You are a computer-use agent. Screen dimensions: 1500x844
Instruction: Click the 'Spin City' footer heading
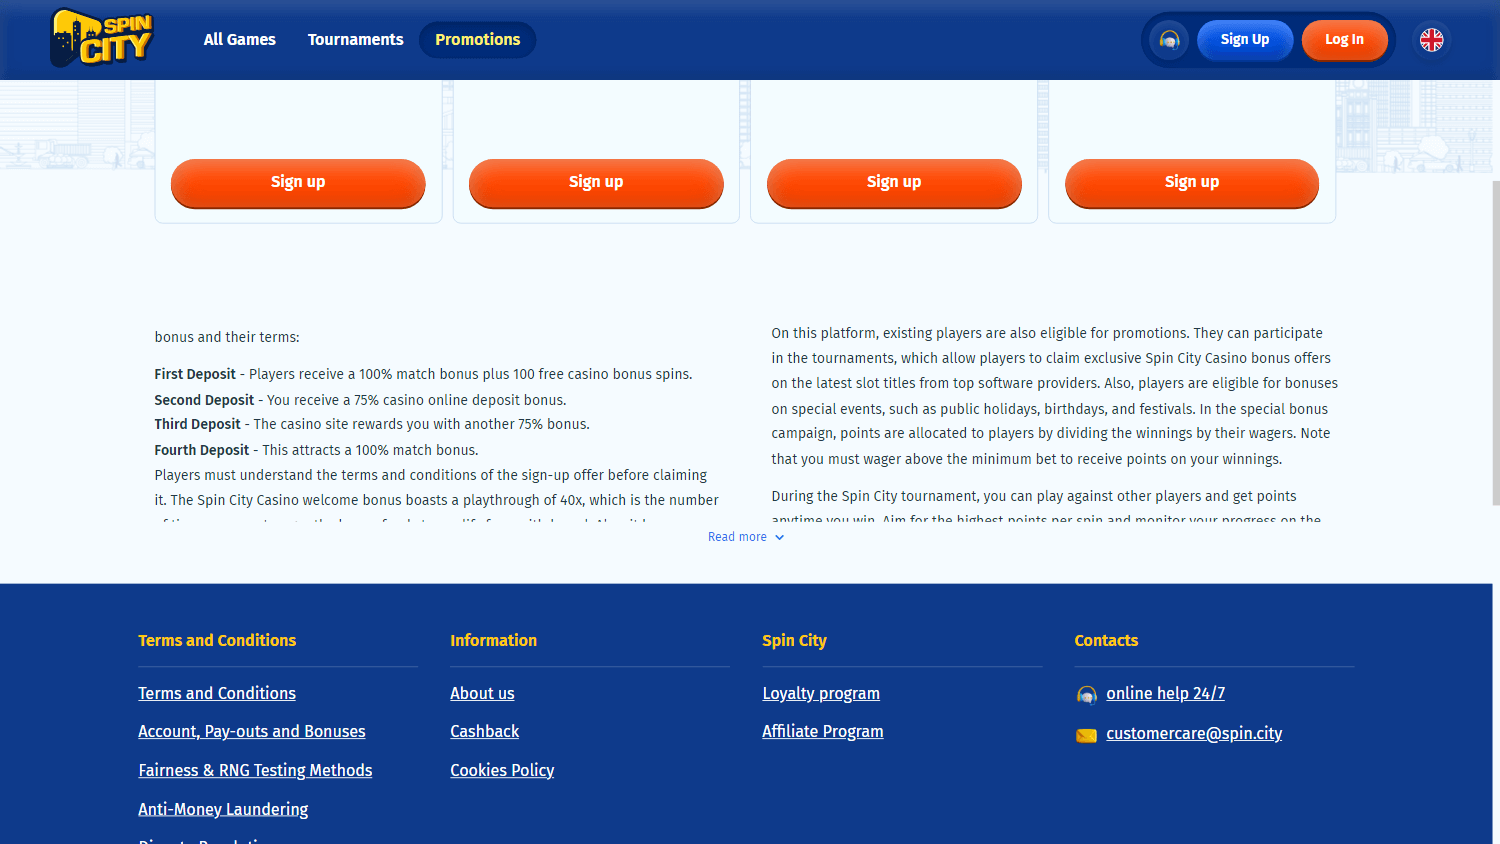[794, 640]
